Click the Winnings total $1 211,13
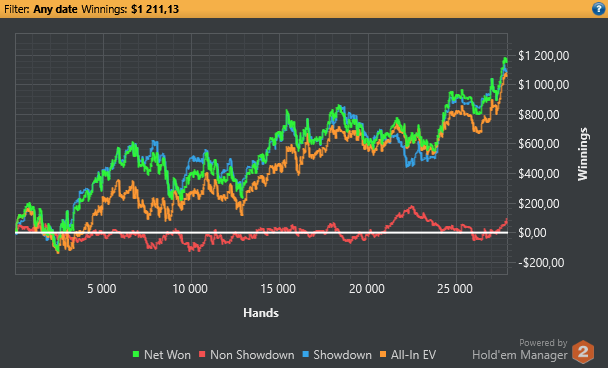This screenshot has height=368, width=608. click(x=155, y=9)
